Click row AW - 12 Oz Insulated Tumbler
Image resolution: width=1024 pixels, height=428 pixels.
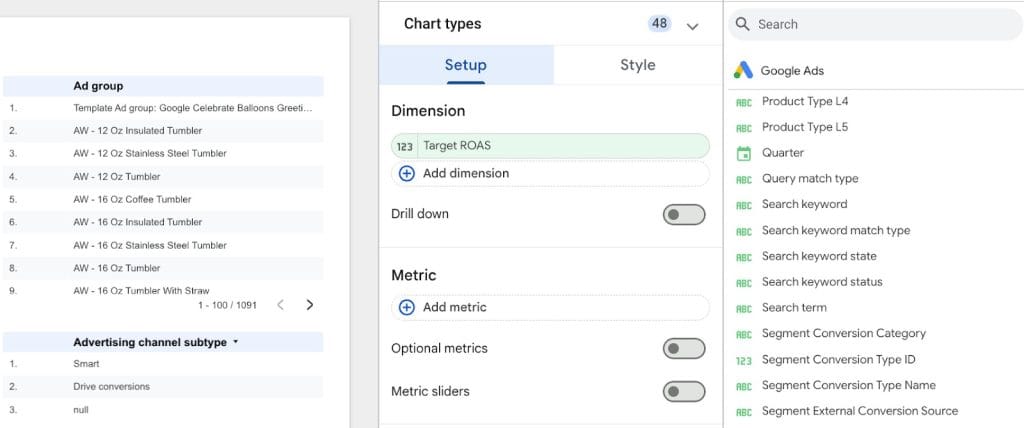[163, 131]
